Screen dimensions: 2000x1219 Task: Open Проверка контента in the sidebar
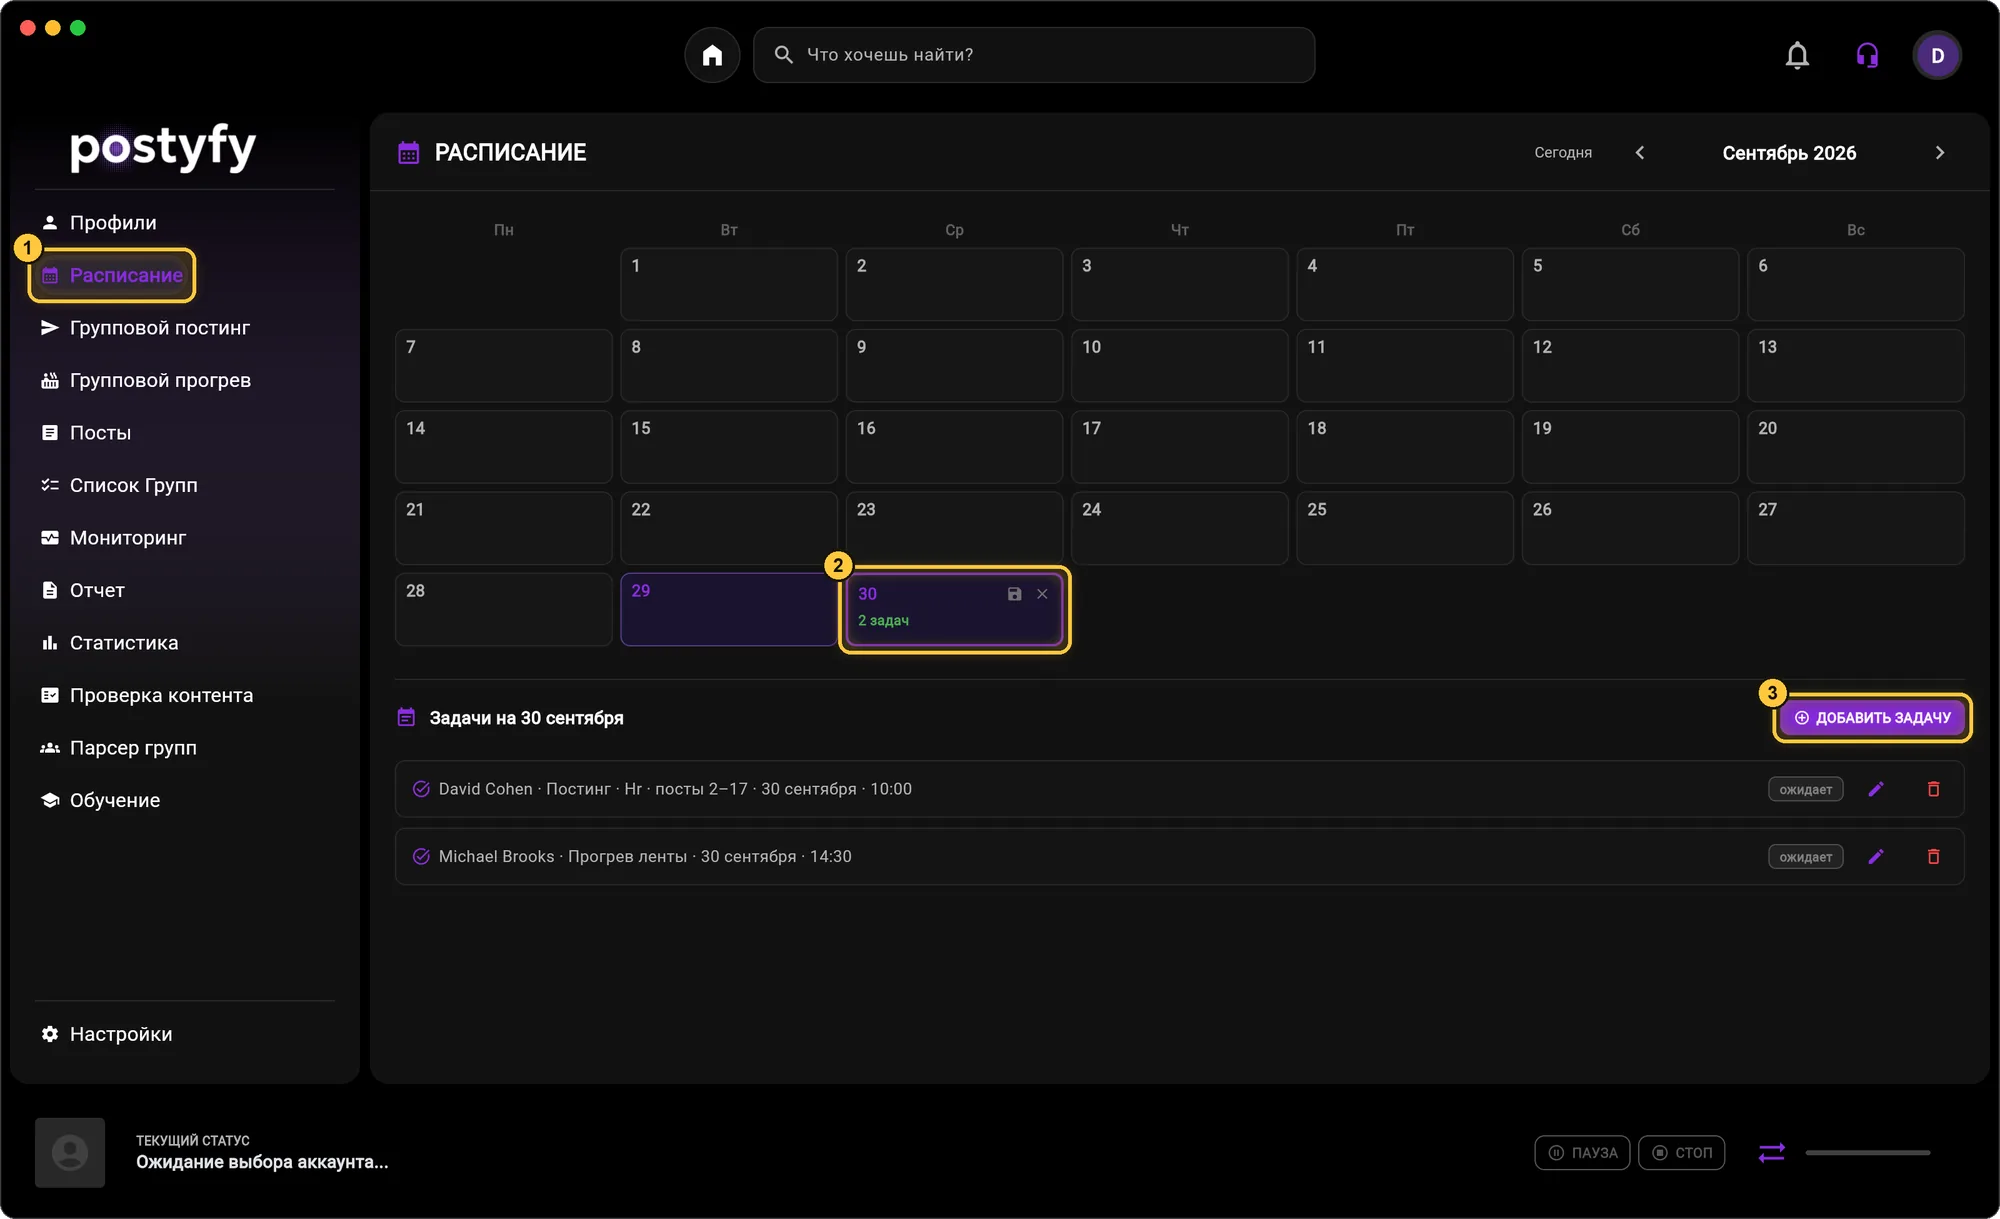147,695
